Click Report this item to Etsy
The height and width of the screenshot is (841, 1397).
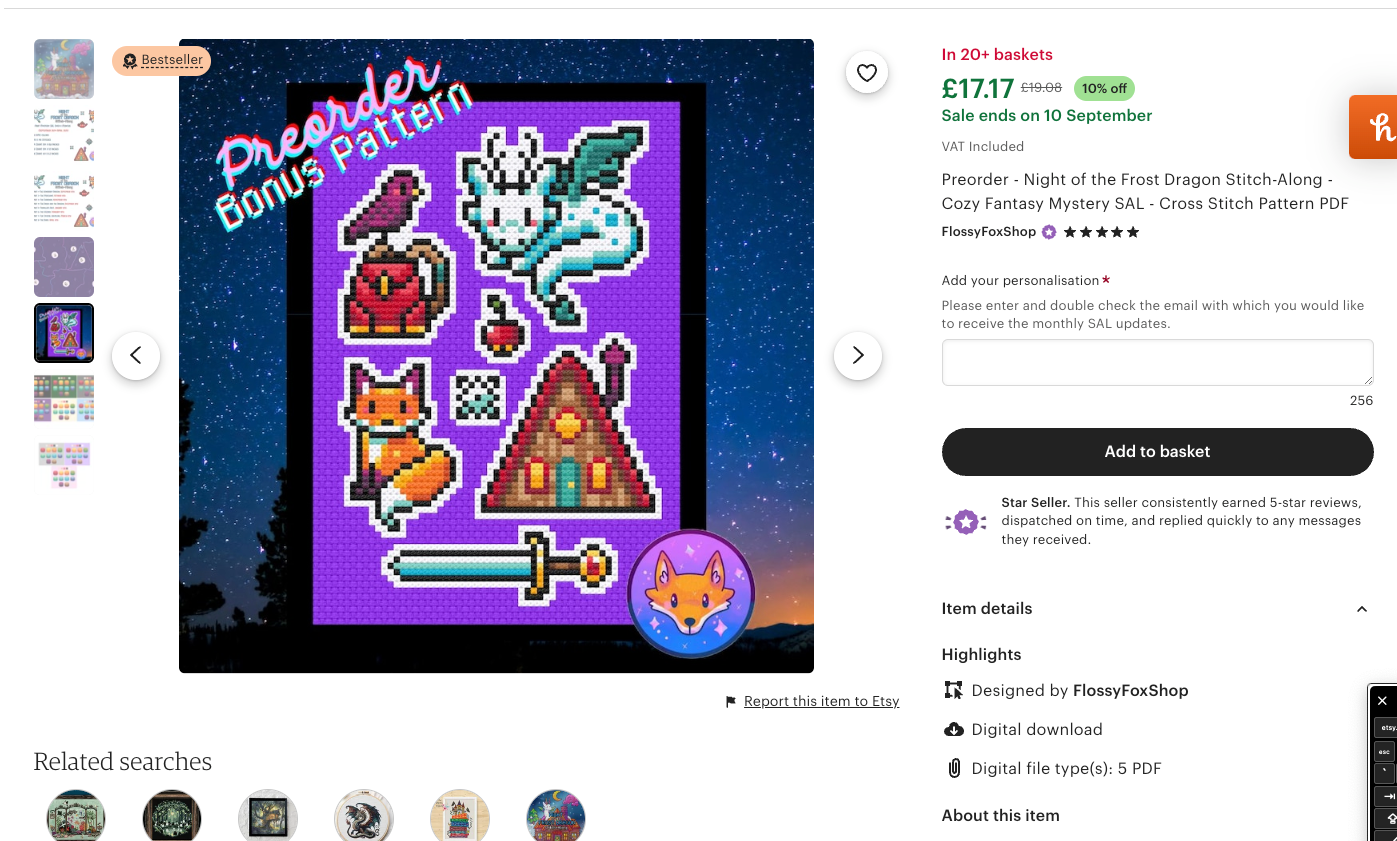pyautogui.click(x=821, y=701)
